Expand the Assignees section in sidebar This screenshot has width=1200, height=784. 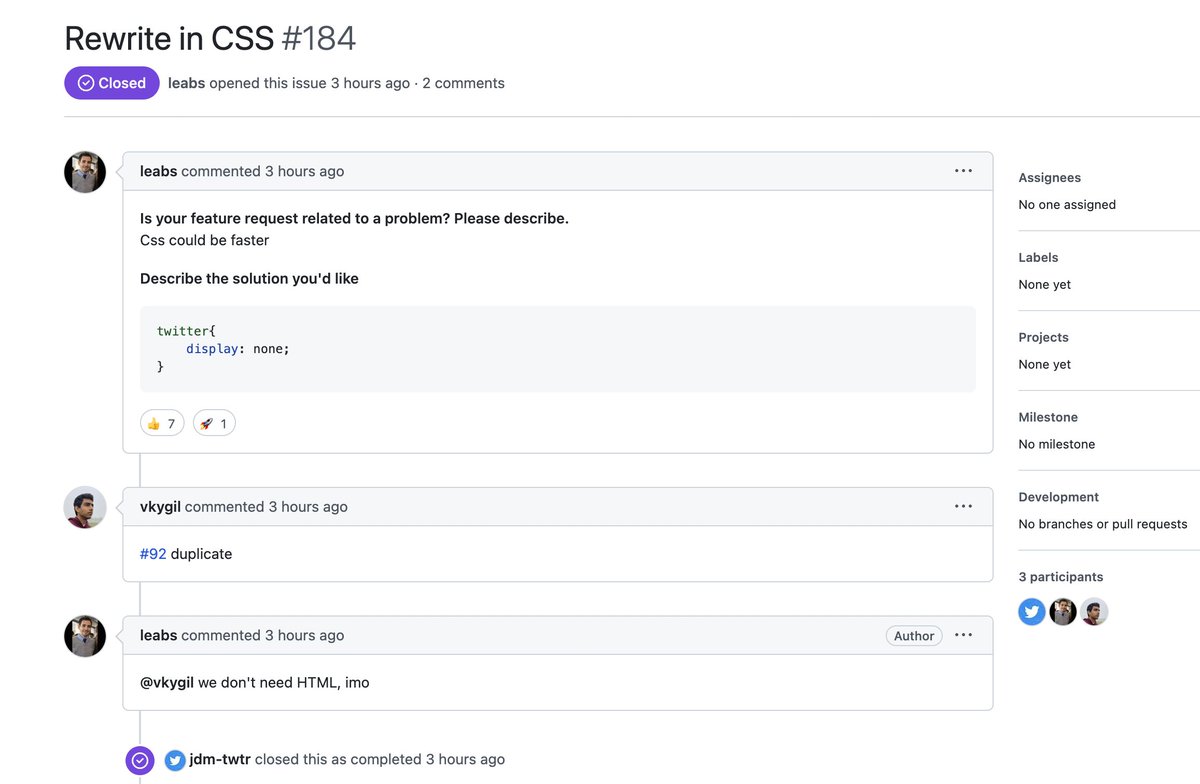click(x=1049, y=177)
